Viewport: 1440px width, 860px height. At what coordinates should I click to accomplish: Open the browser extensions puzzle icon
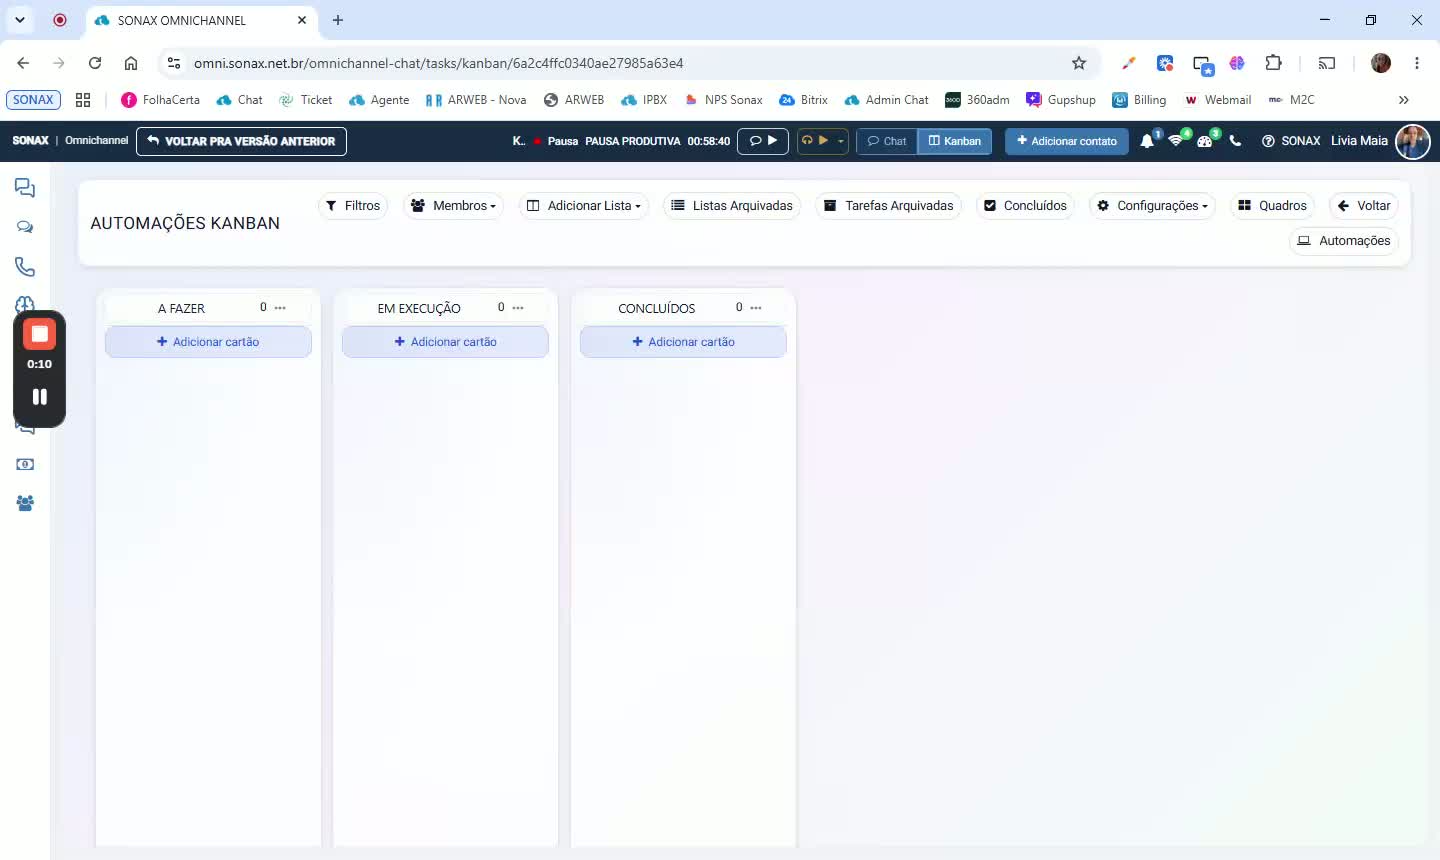[x=1273, y=63]
